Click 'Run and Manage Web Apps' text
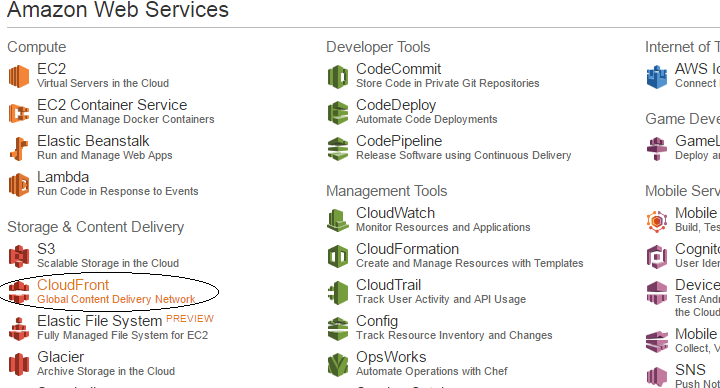The image size is (720, 388). [105, 155]
